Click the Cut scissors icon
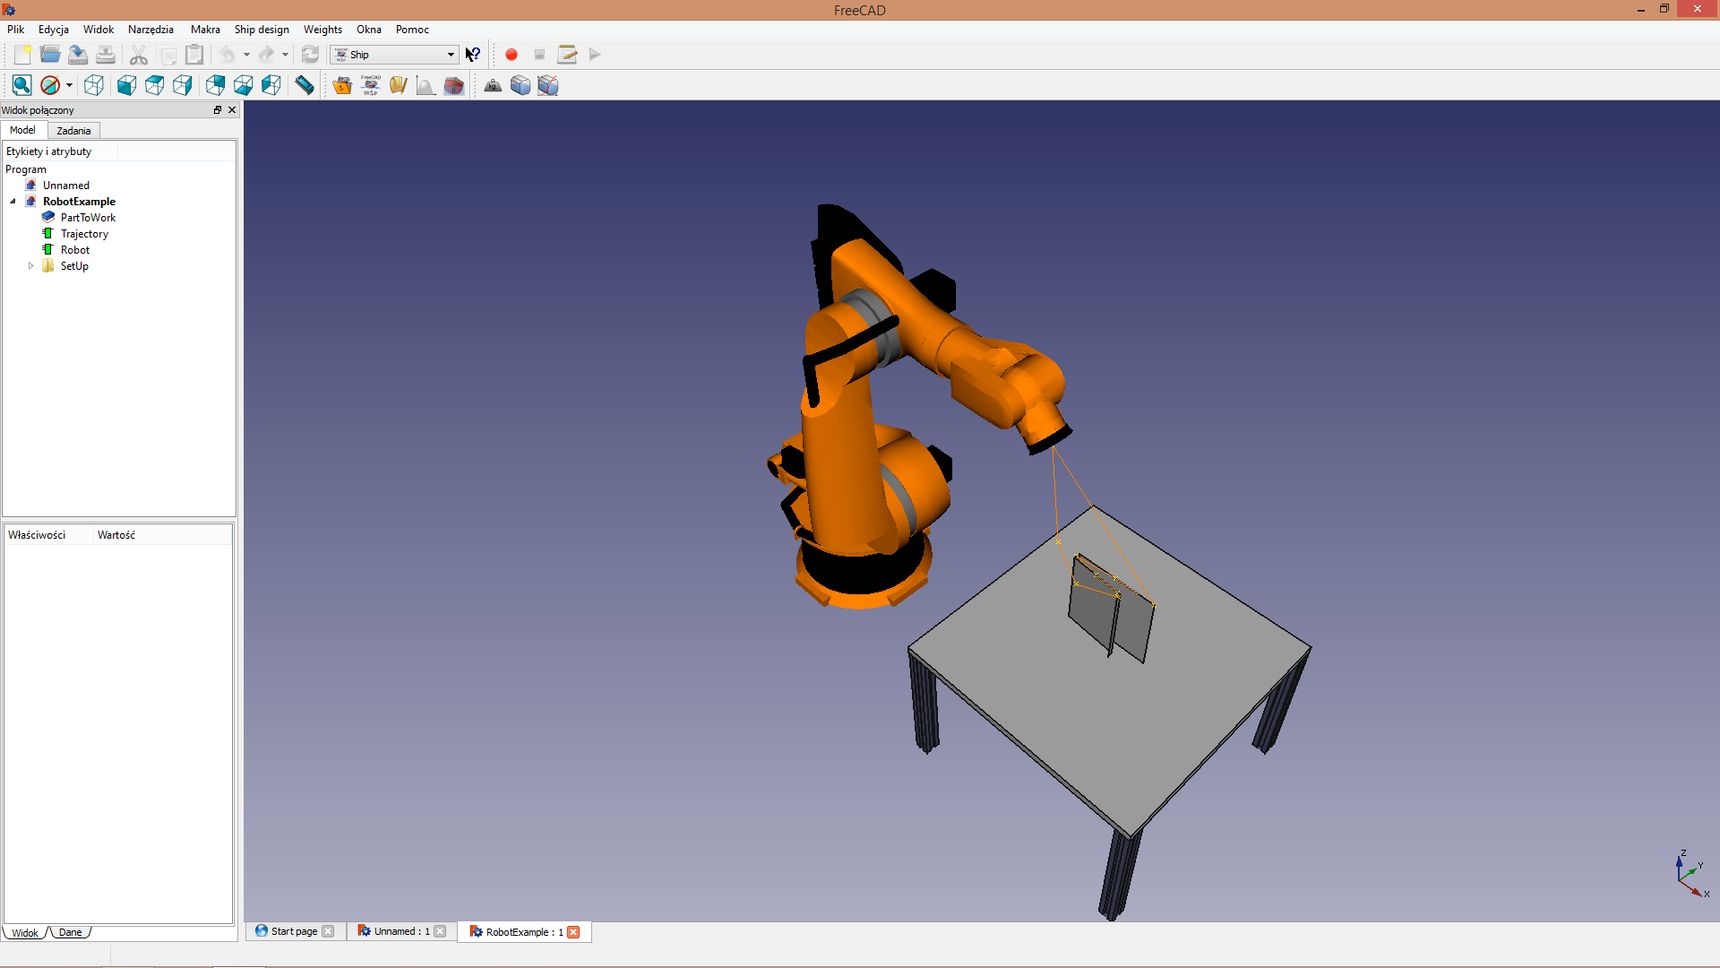Viewport: 1720px width, 968px height. click(139, 55)
